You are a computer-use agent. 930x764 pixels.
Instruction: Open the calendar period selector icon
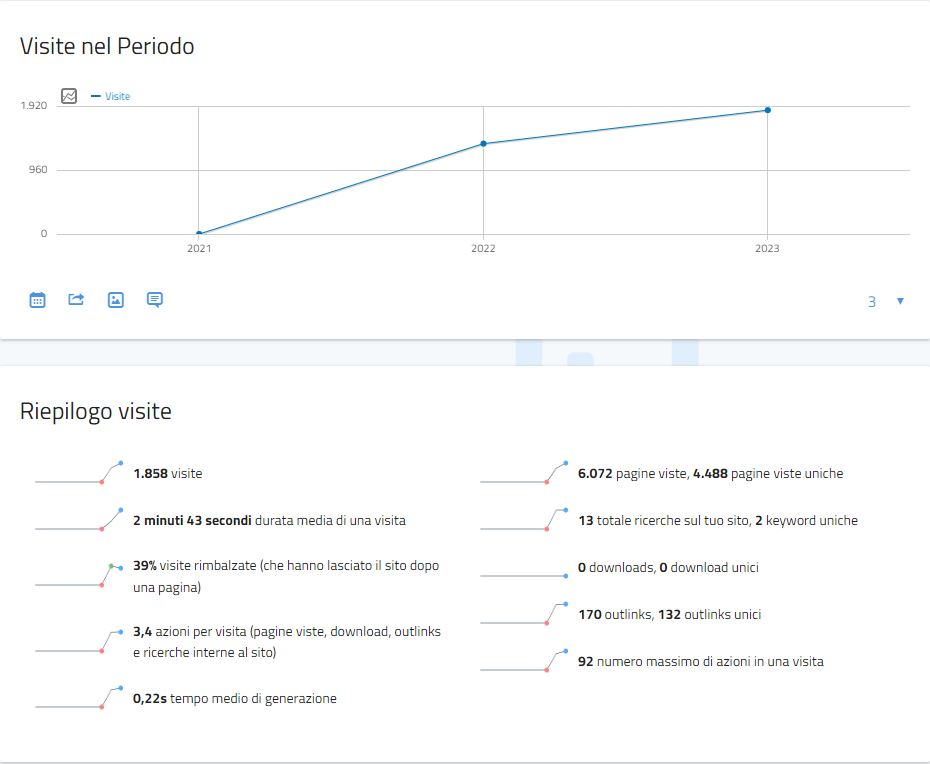38,299
